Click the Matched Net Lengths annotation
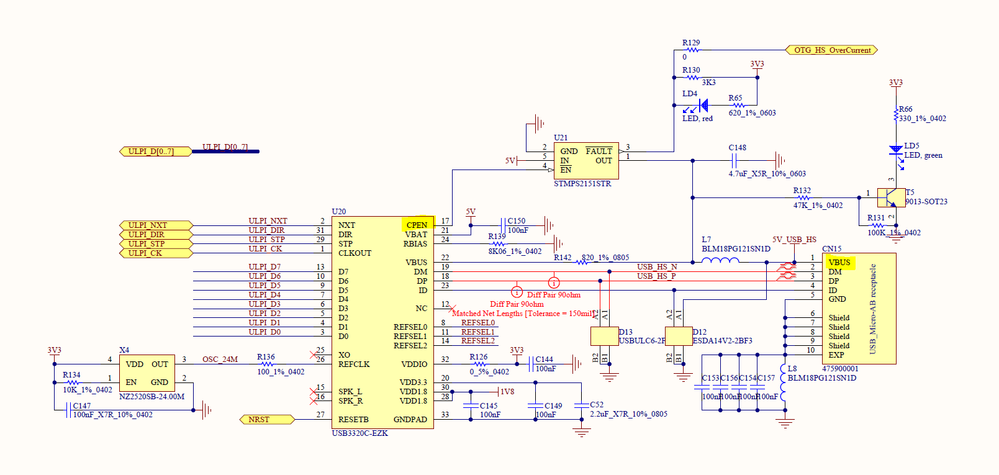The image size is (999, 475). click(524, 313)
